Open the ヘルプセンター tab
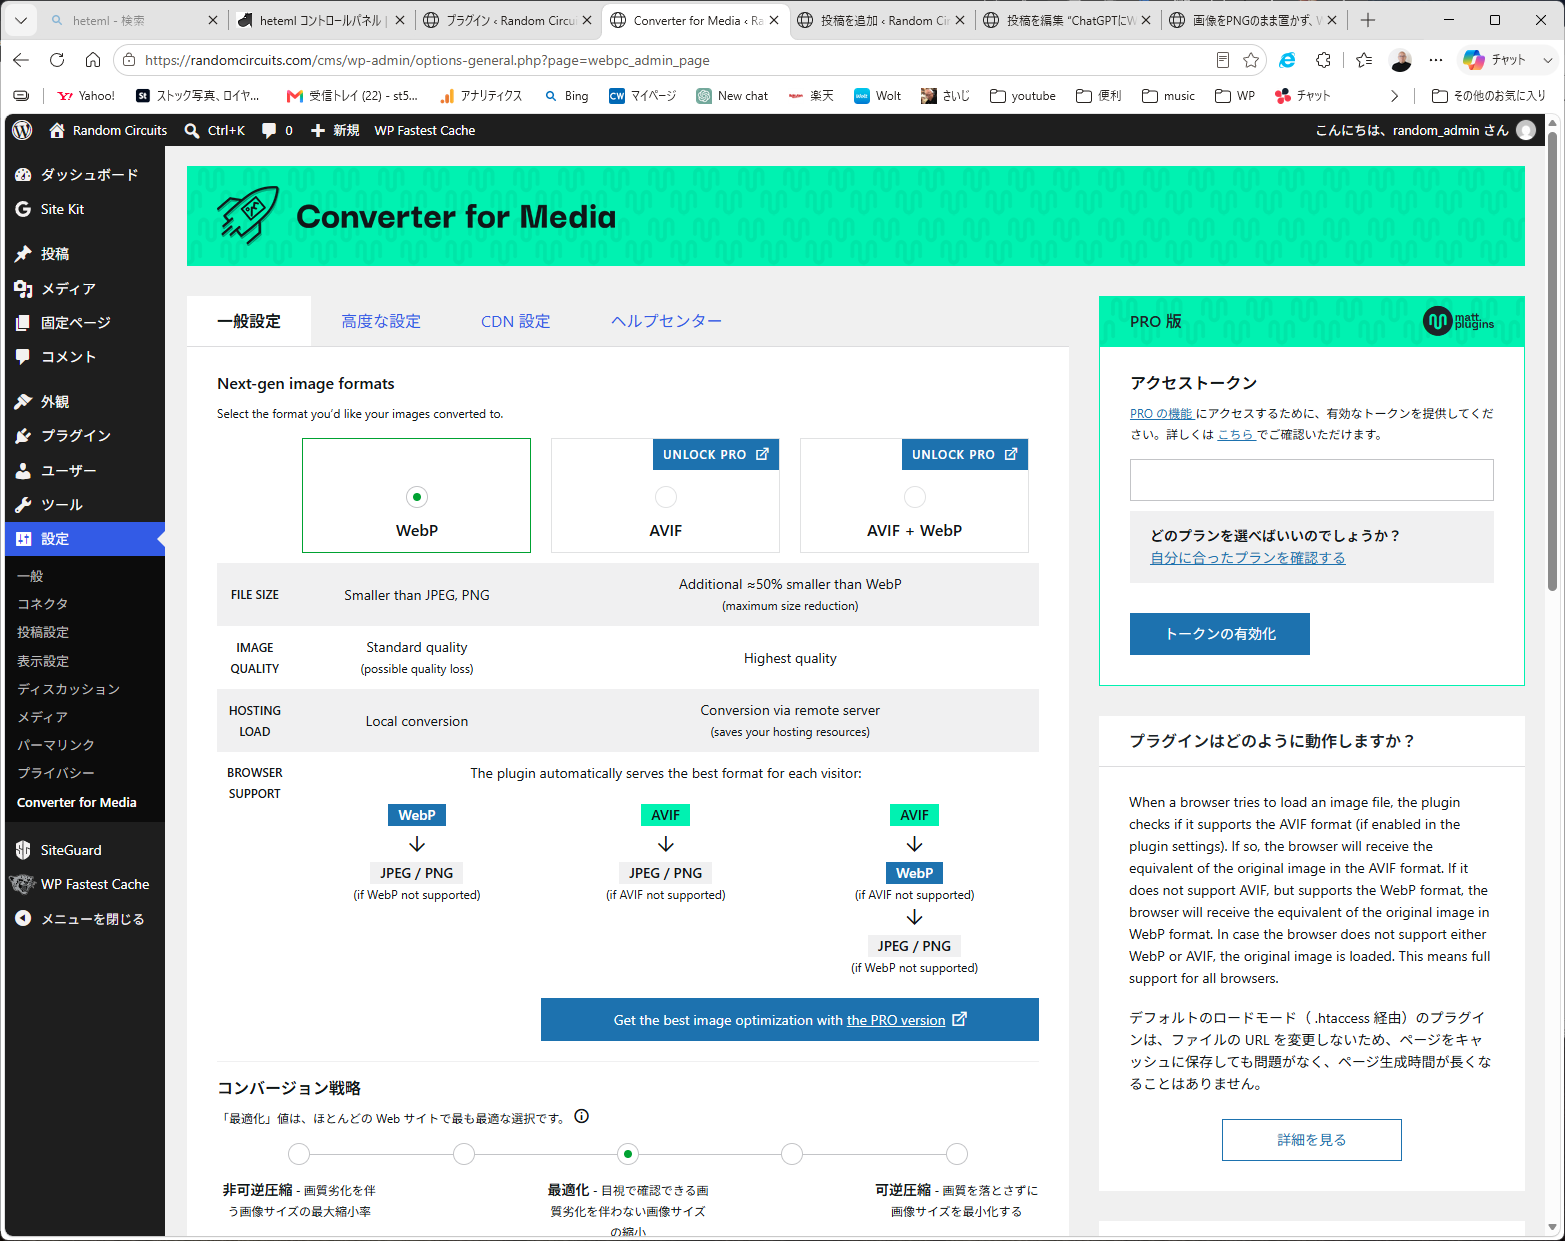 [666, 321]
